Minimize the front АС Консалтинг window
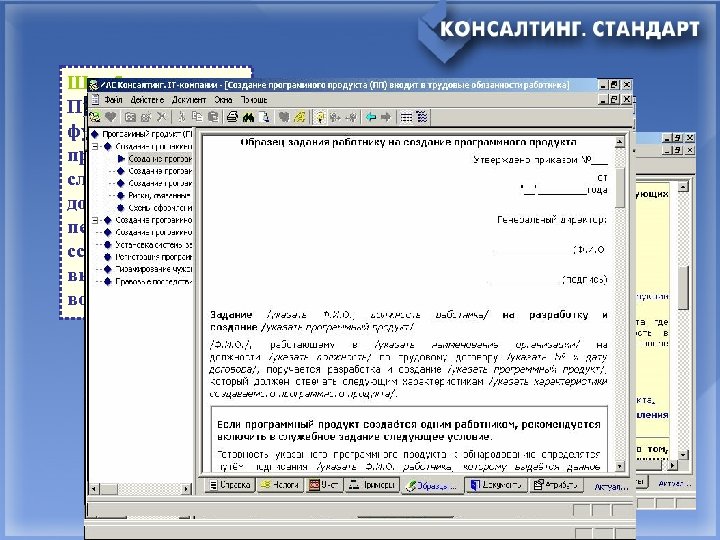This screenshot has height=540, width=720. click(x=604, y=84)
